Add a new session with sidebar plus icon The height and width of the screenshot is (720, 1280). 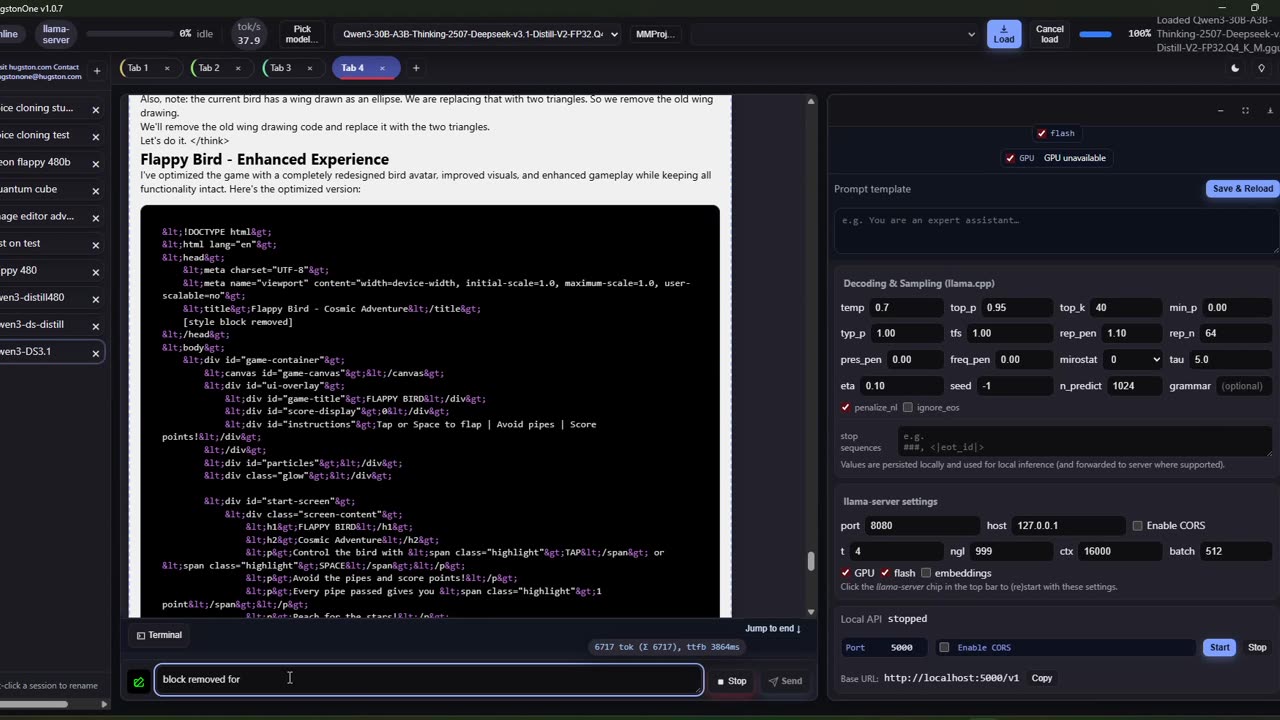[97, 71]
